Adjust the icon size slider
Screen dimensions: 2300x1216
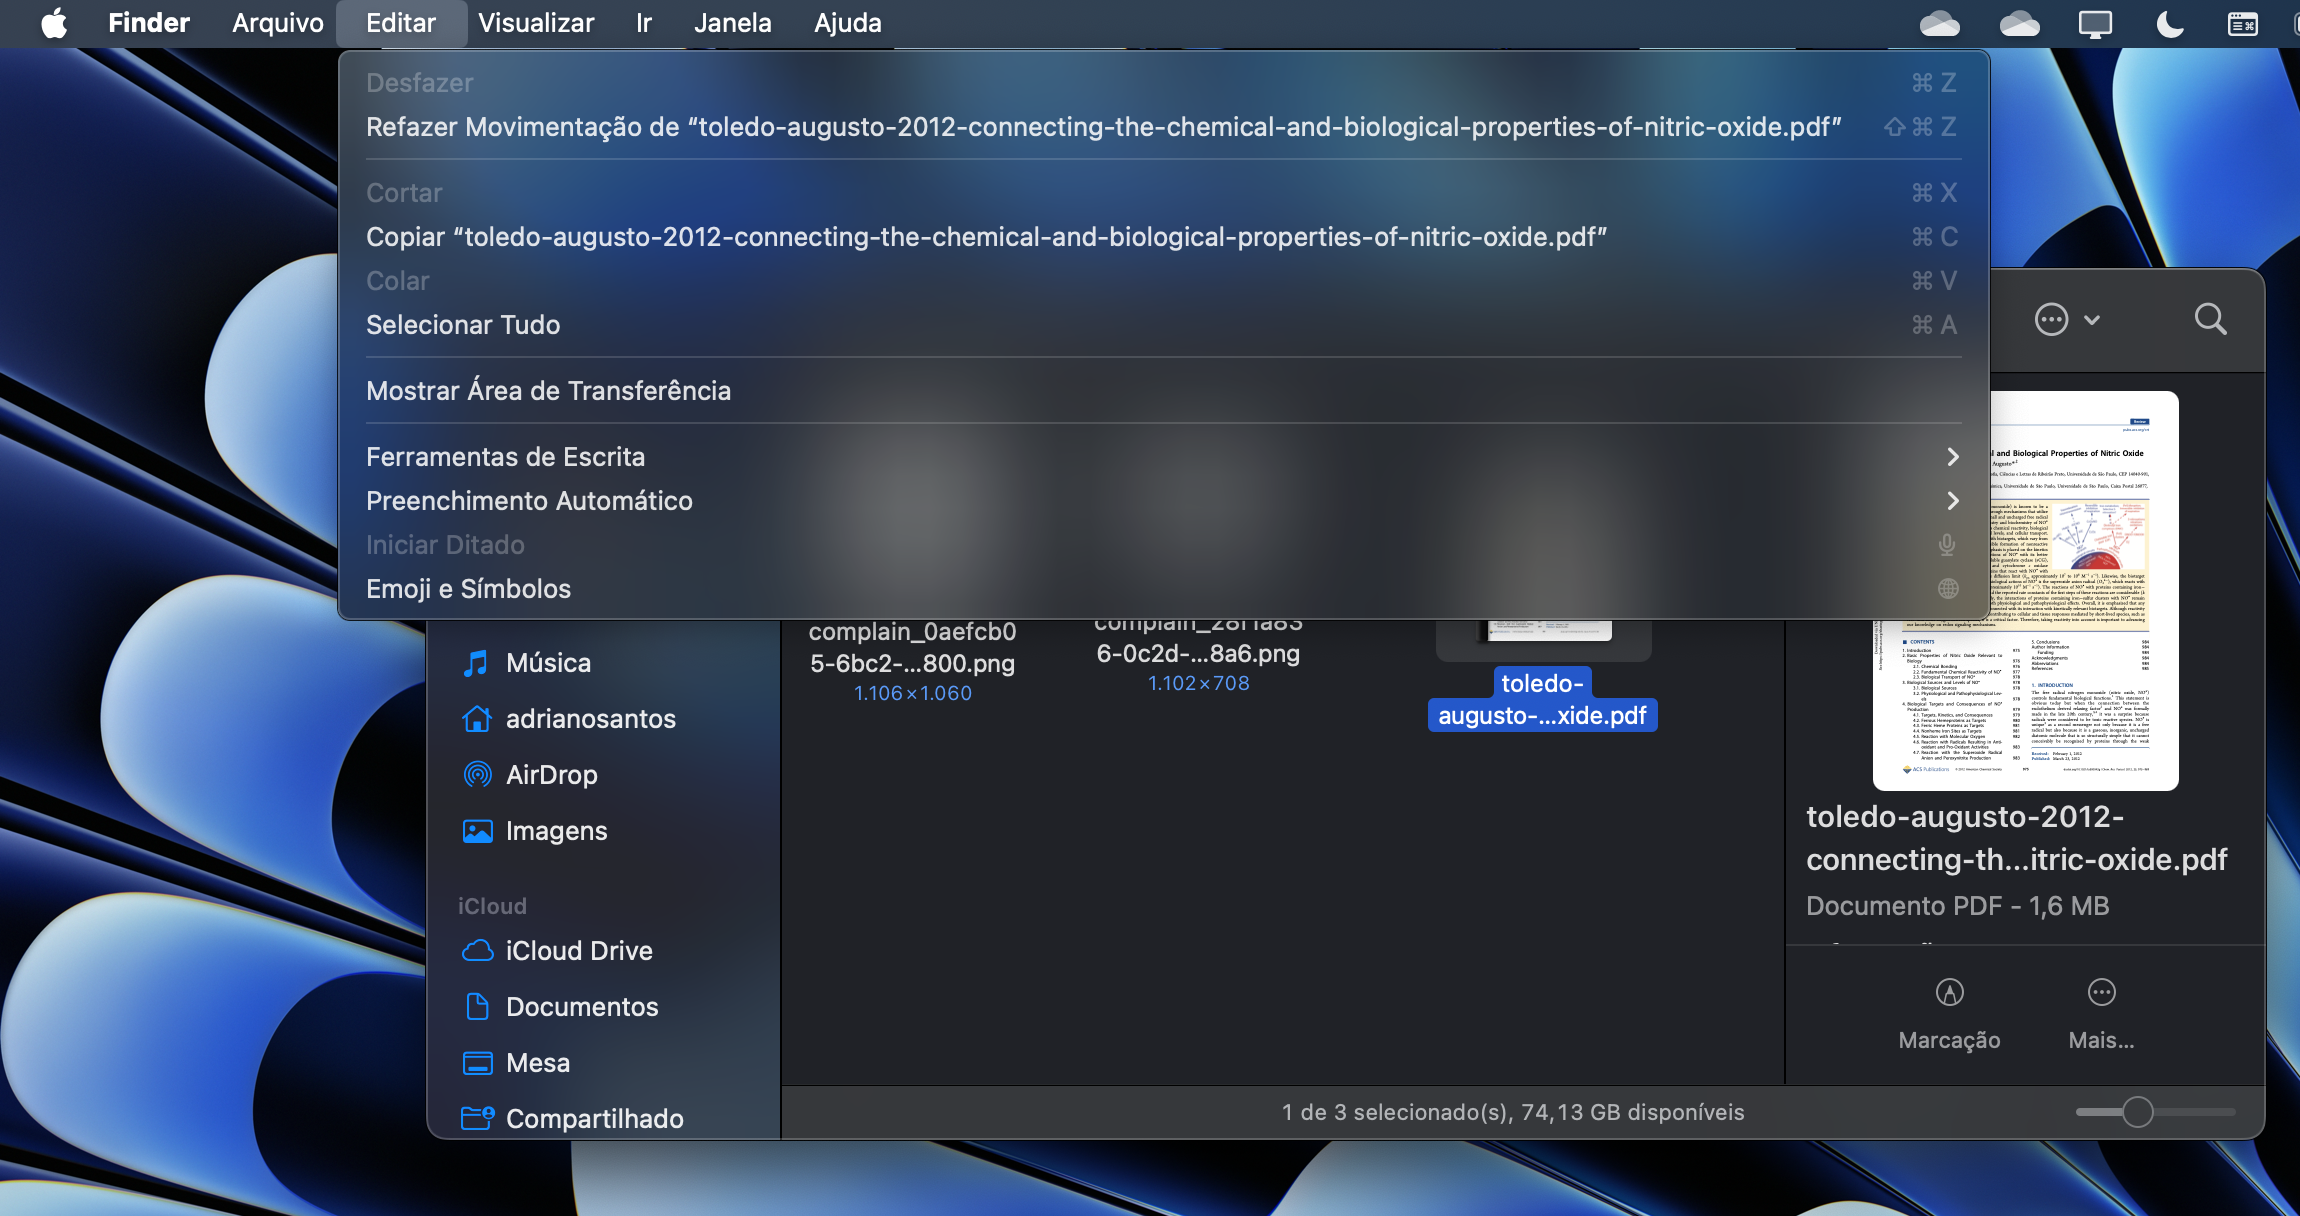(2137, 1112)
